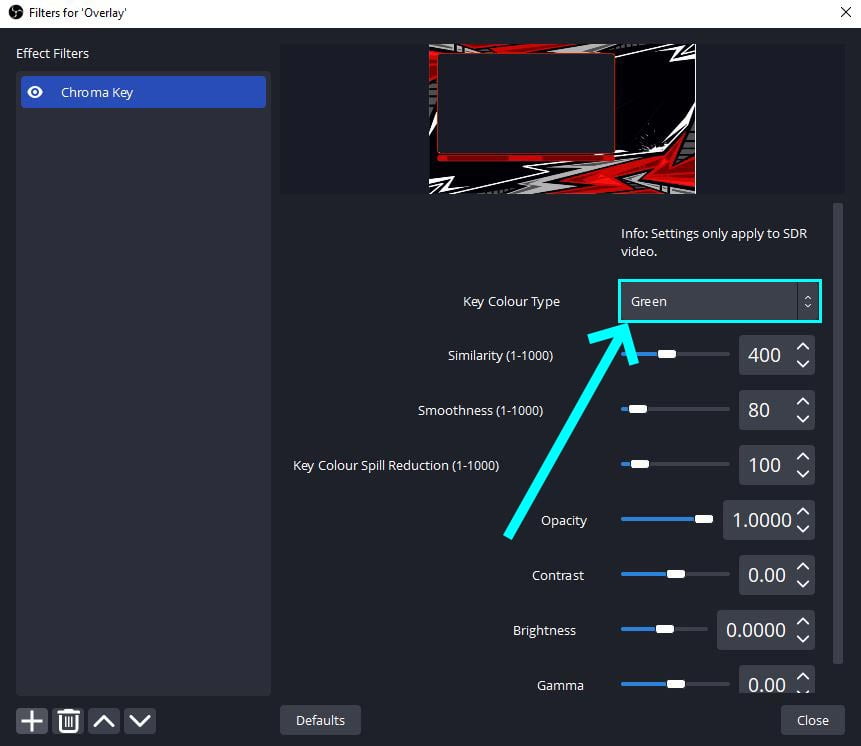Click the Defaults button

pos(320,720)
